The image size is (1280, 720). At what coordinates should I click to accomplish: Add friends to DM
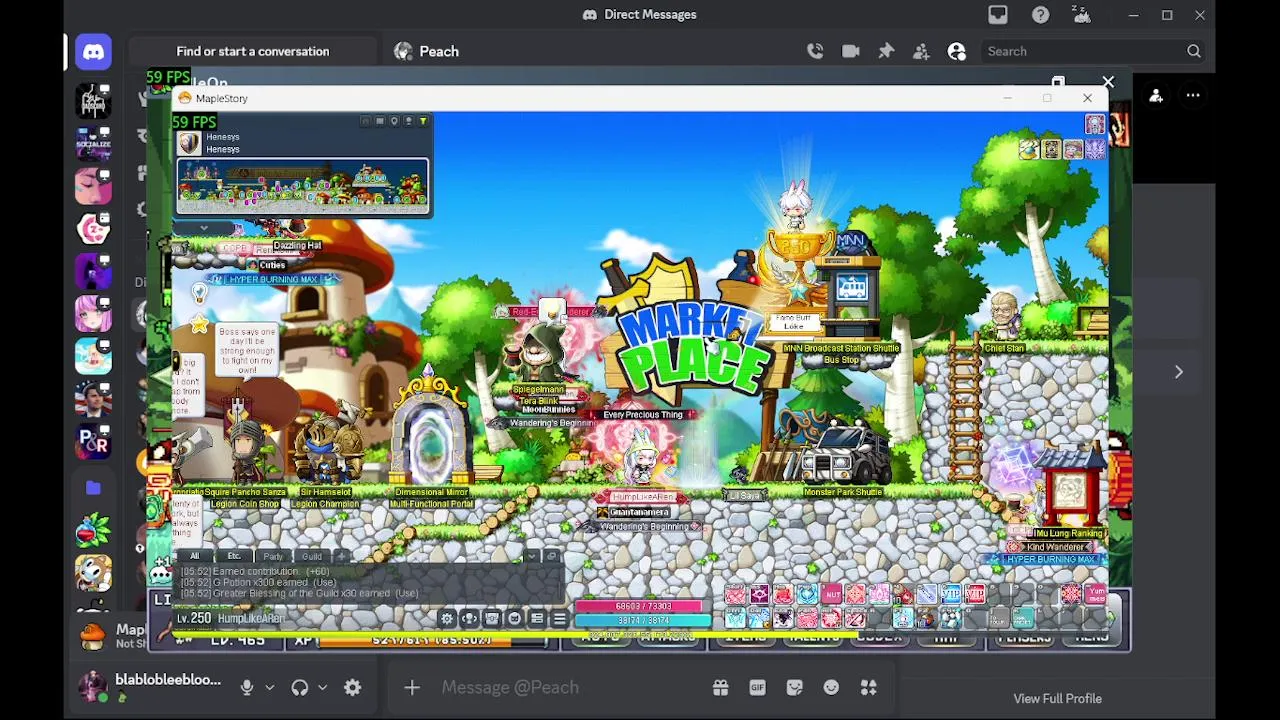[921, 51]
